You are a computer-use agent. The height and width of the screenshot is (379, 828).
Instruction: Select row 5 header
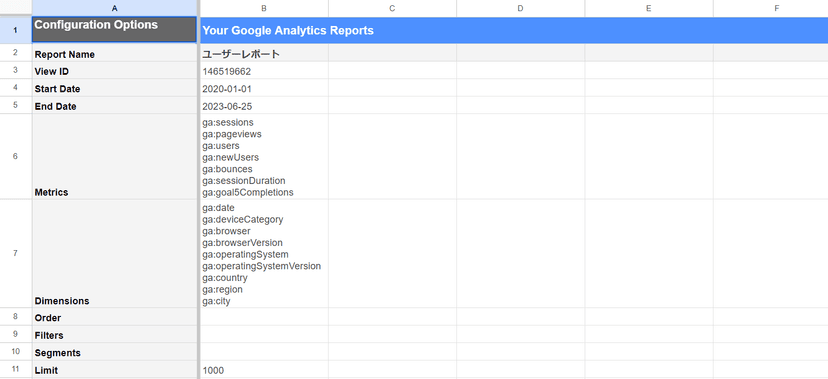15,105
